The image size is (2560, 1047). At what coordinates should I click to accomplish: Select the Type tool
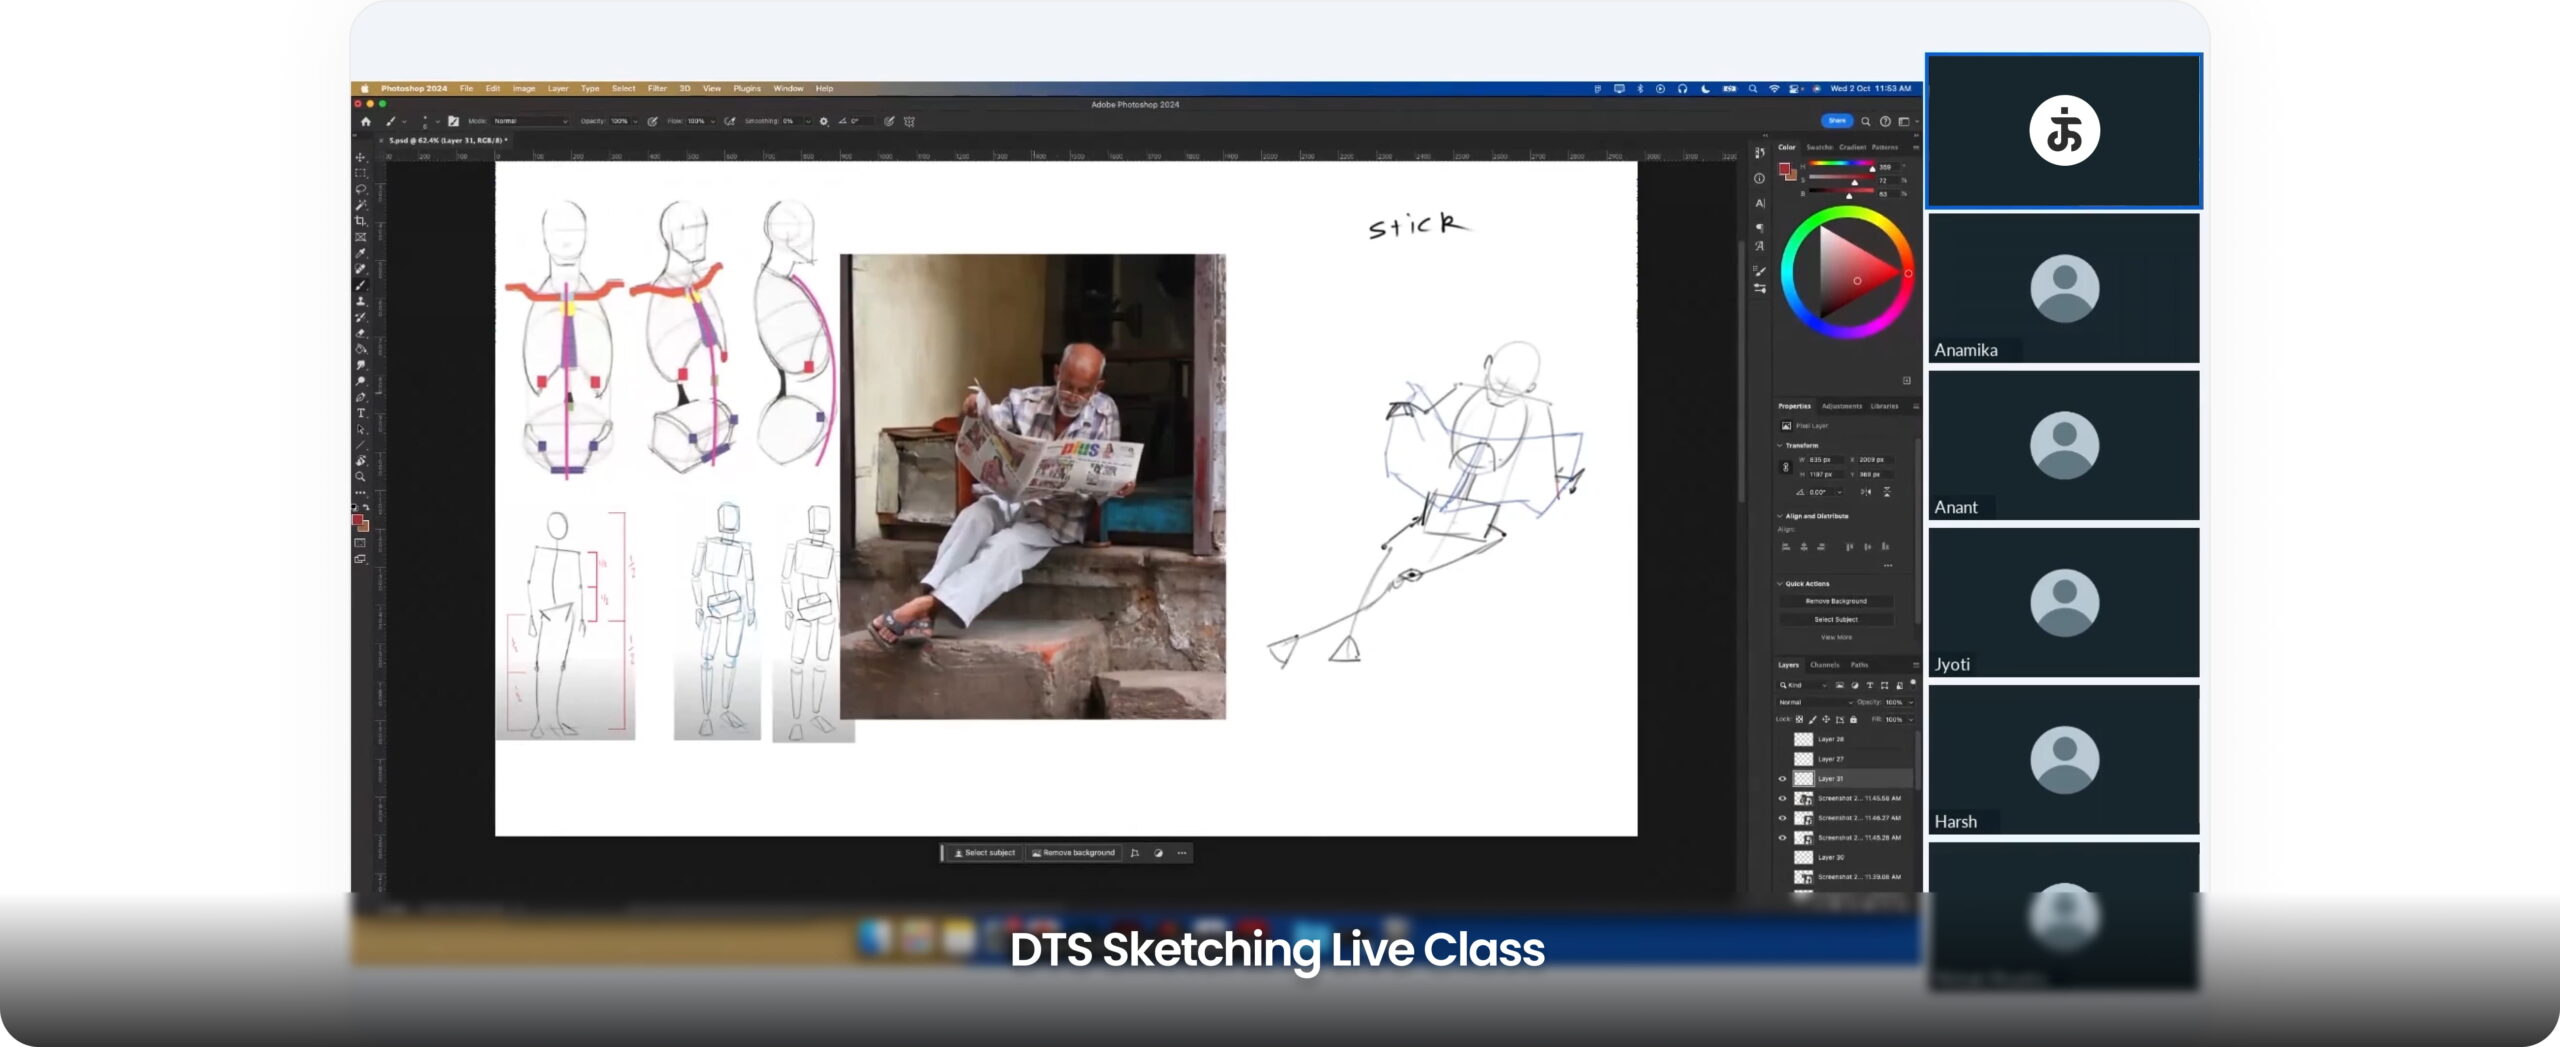point(360,412)
